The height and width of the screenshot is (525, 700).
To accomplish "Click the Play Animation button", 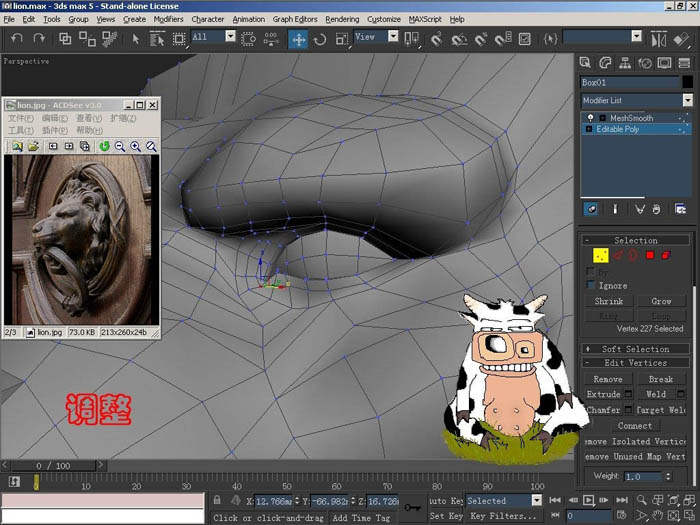I will [x=589, y=500].
